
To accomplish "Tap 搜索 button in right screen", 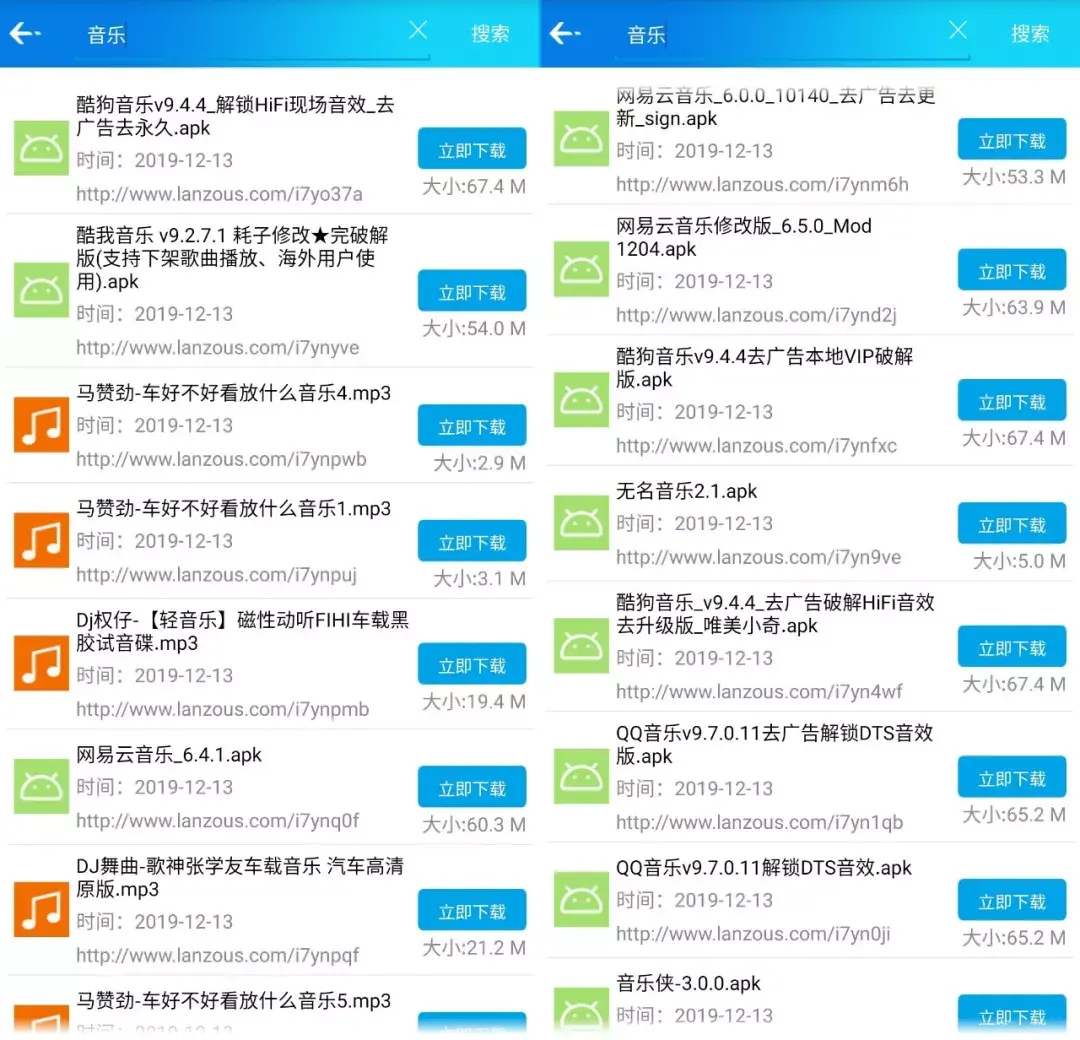I will tap(1030, 33).
